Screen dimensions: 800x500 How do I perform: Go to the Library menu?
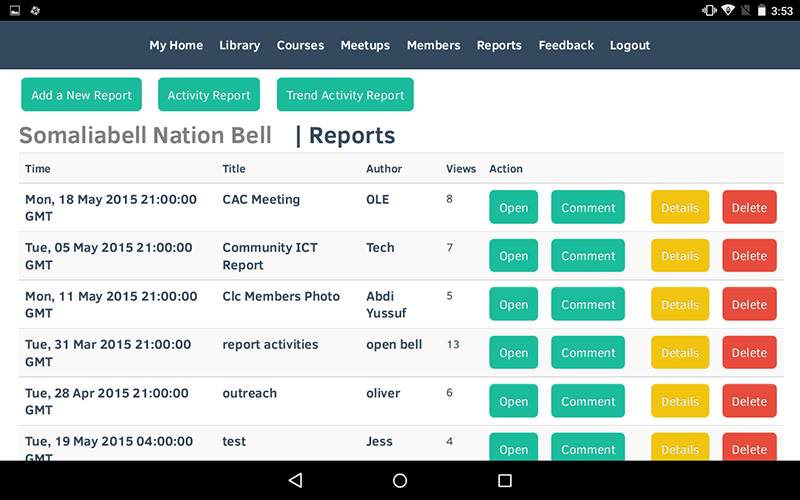[x=239, y=45]
